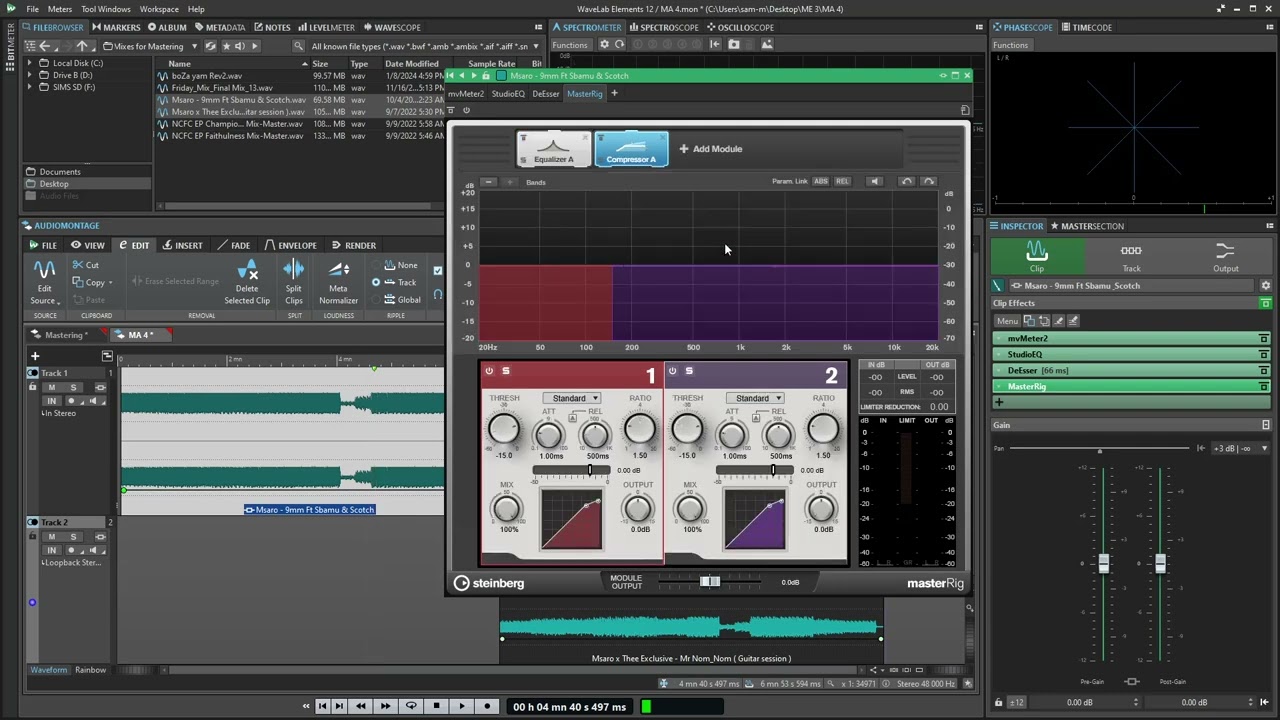This screenshot has width=1280, height=720.
Task: Expand mvMeter2 effect arrow in Inspector
Action: click(x=998, y=339)
